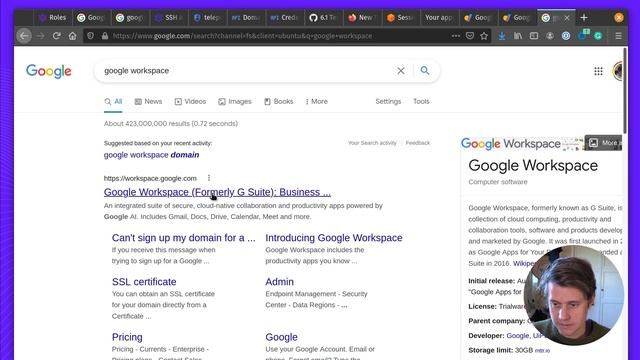Image resolution: width=640 pixels, height=360 pixels.
Task: Switch to the SSH browser tab
Action: pyautogui.click(x=169, y=18)
